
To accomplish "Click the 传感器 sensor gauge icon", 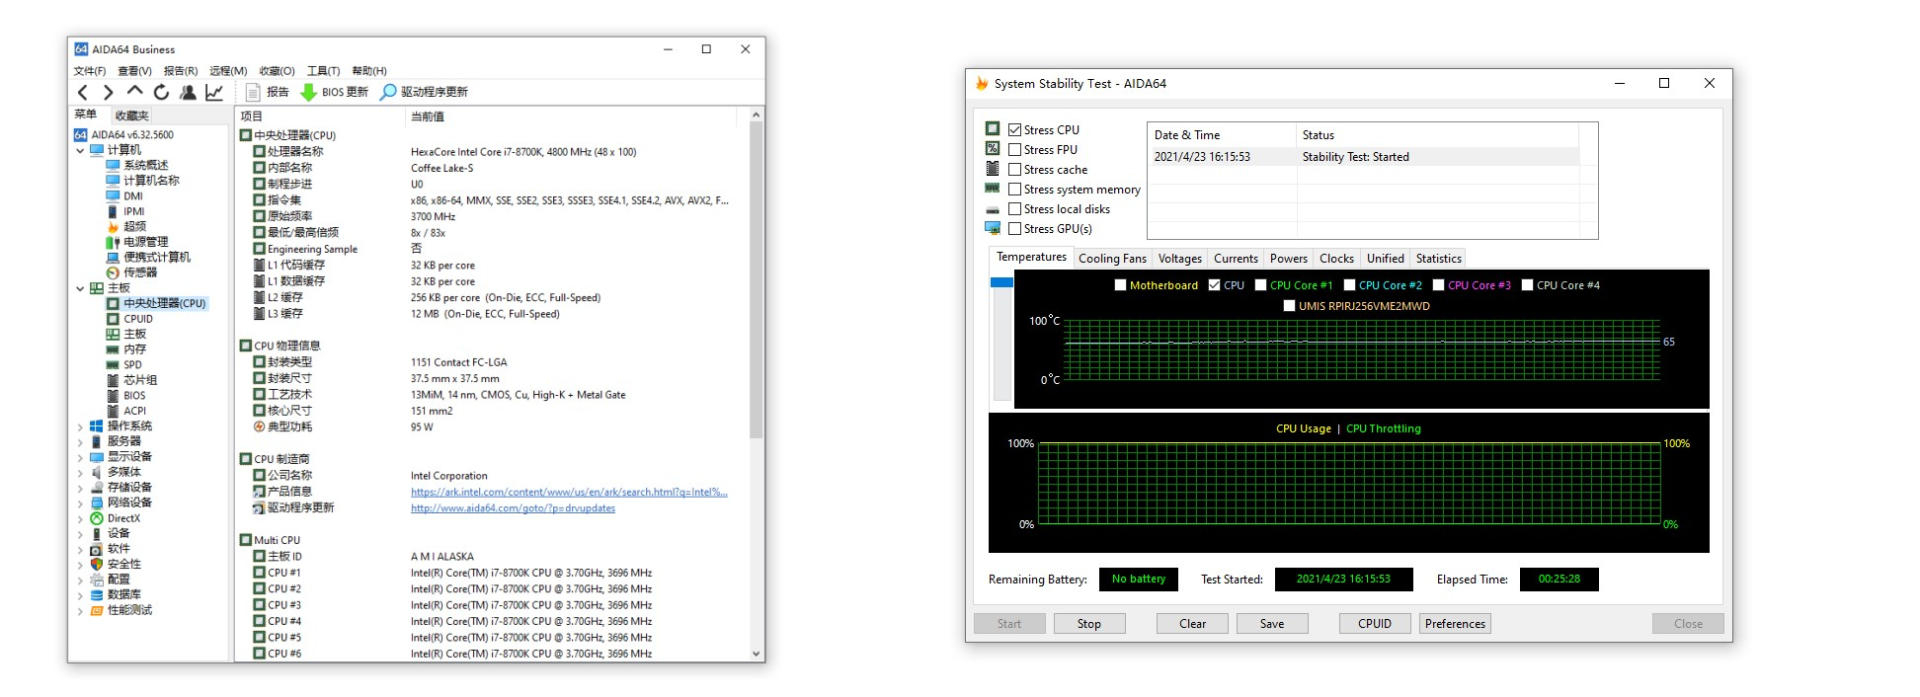I will tap(113, 273).
